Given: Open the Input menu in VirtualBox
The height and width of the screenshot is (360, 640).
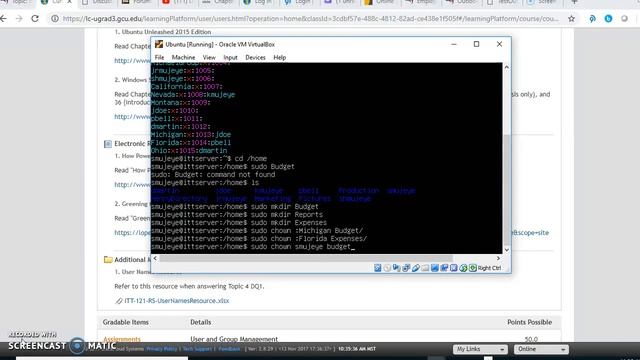Looking at the screenshot, I should click(x=230, y=58).
